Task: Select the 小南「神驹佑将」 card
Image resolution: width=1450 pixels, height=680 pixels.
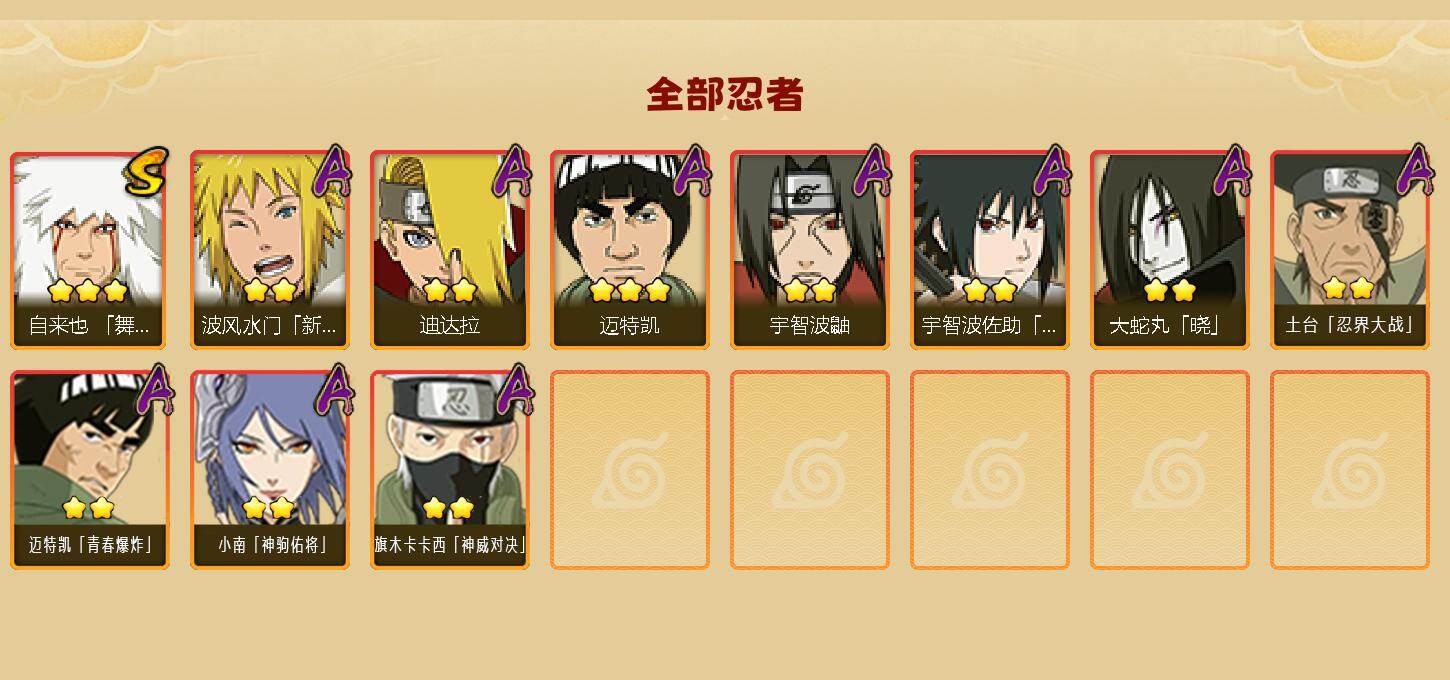Action: (270, 470)
